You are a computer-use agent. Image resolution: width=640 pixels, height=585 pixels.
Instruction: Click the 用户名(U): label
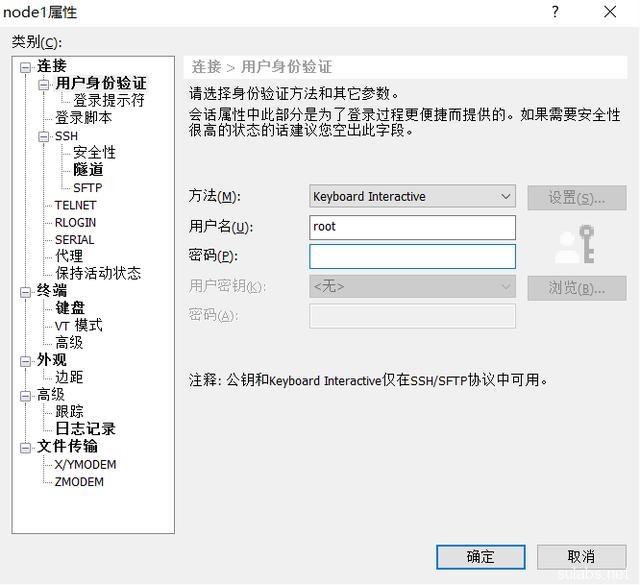(x=221, y=227)
